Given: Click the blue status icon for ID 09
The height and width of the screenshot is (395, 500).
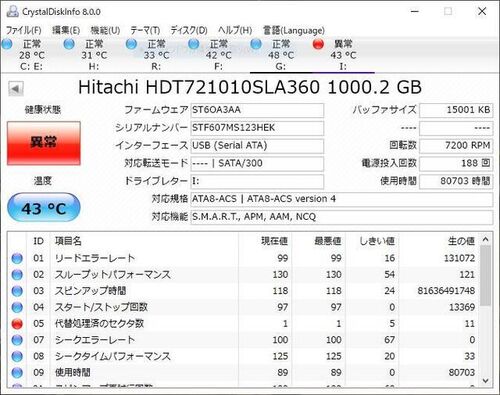Looking at the screenshot, I should coord(17,373).
